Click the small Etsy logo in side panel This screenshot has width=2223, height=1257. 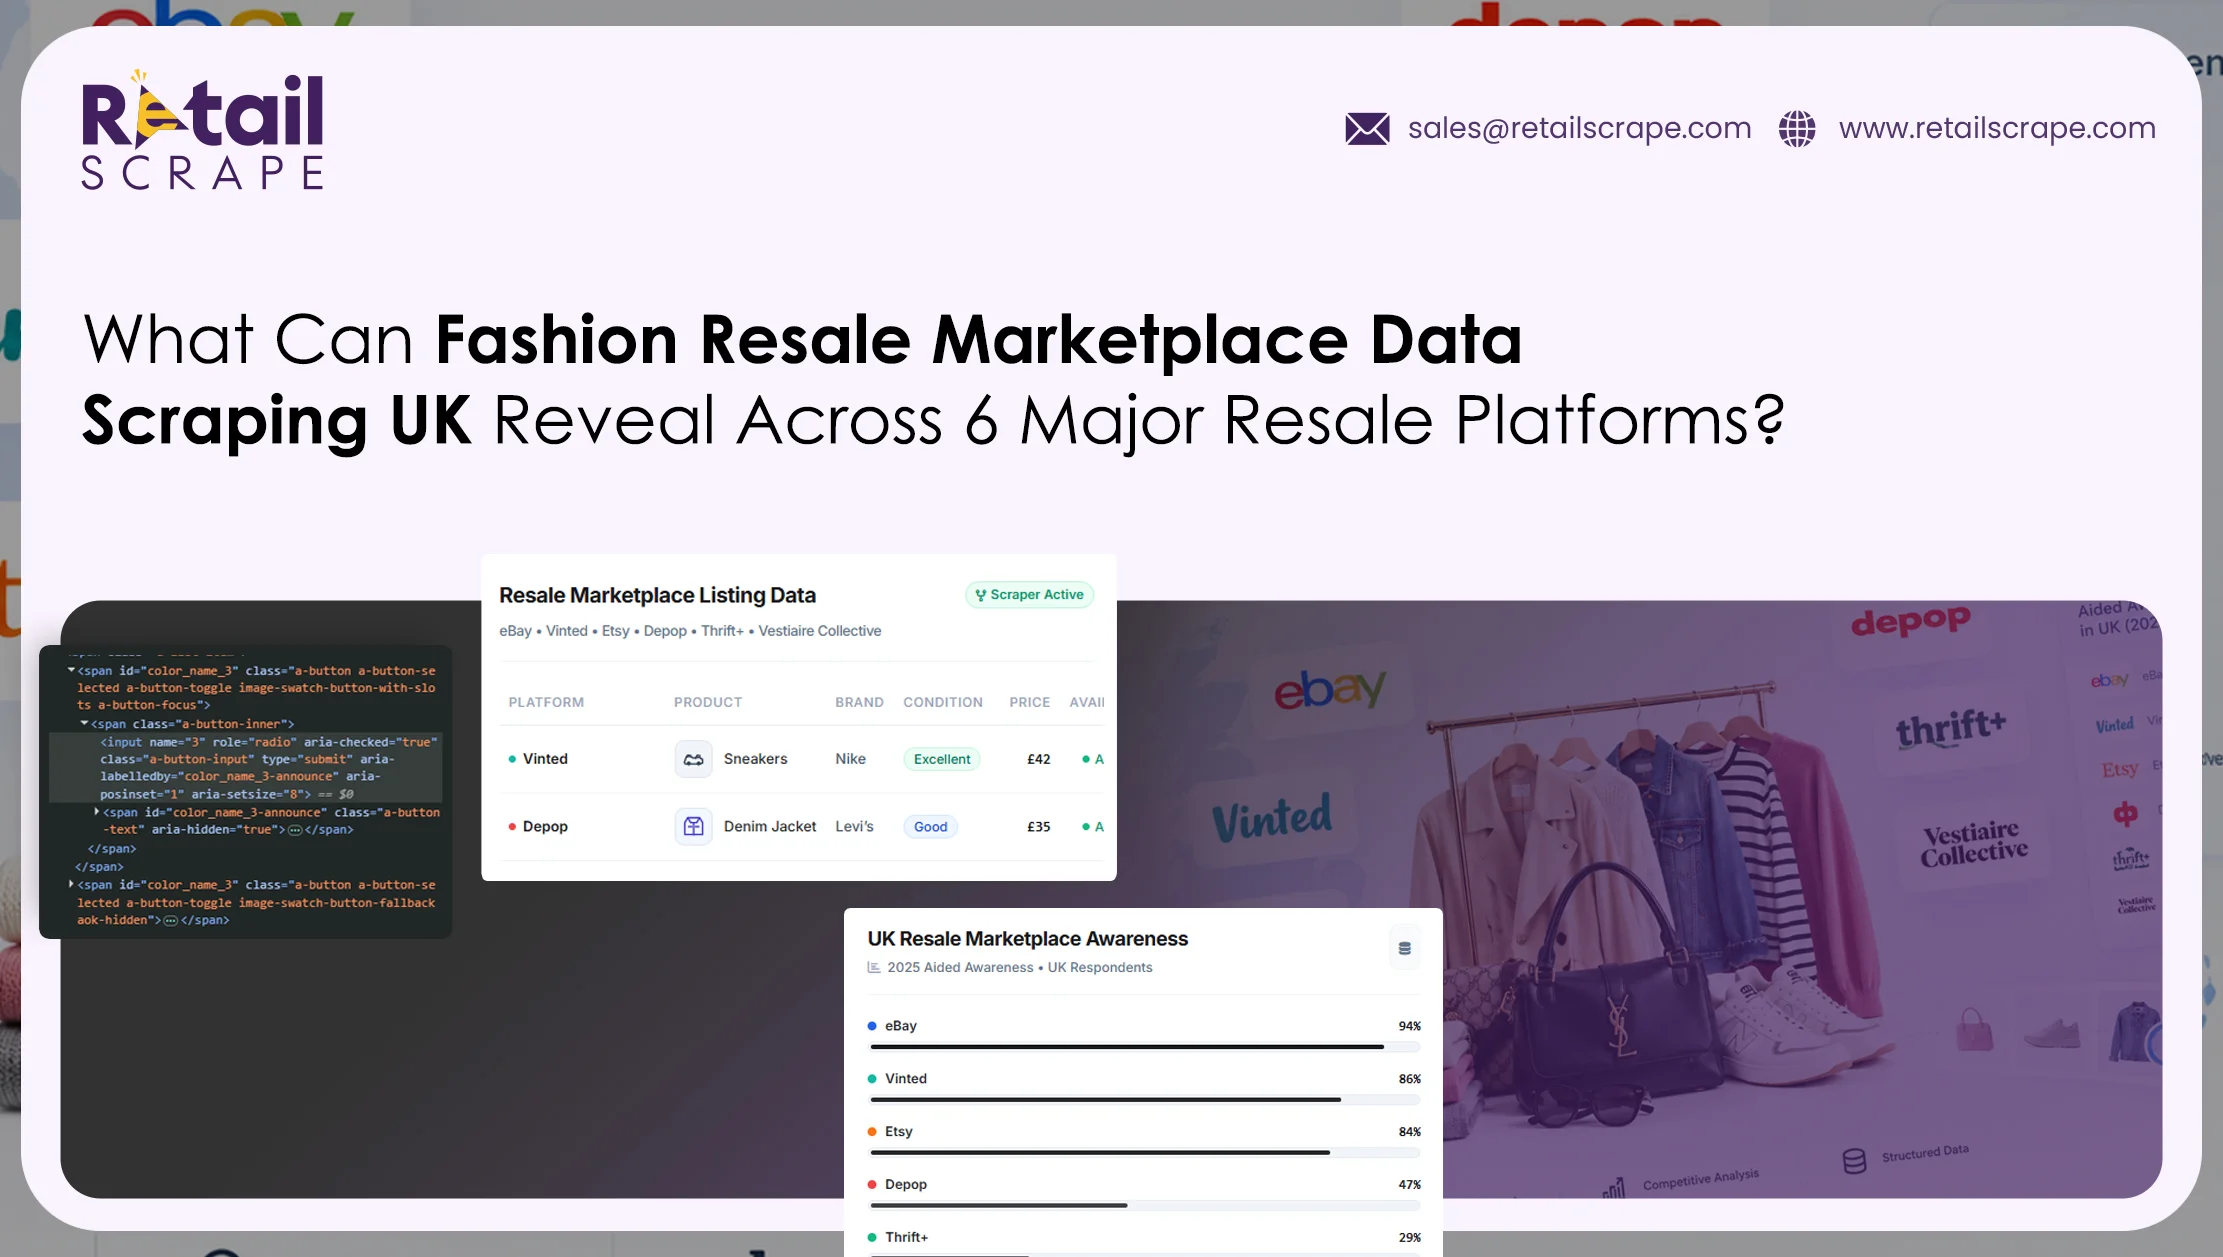pyautogui.click(x=2119, y=769)
